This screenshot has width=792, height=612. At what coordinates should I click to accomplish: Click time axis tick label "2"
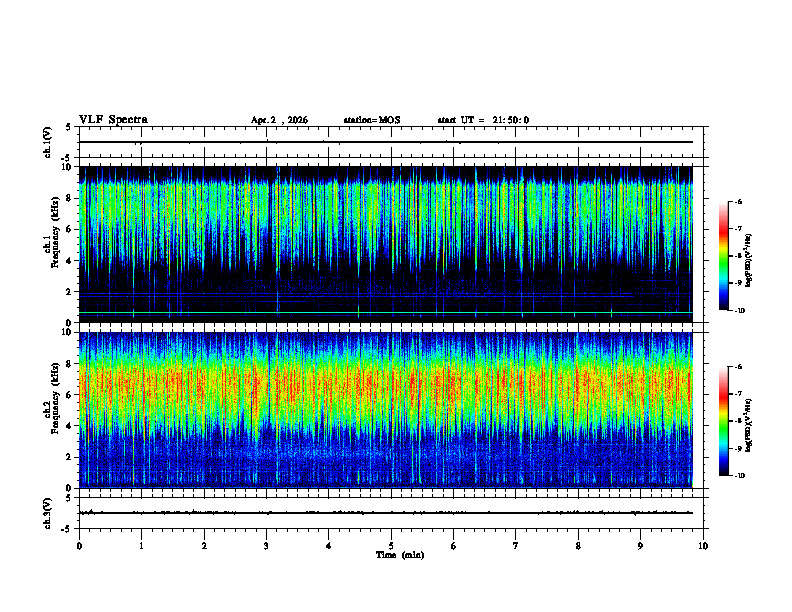pos(204,546)
